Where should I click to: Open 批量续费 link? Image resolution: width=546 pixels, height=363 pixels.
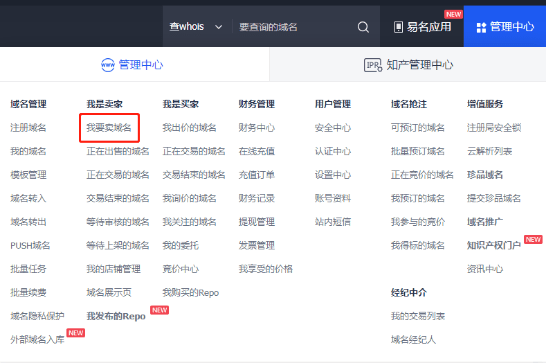coord(28,293)
